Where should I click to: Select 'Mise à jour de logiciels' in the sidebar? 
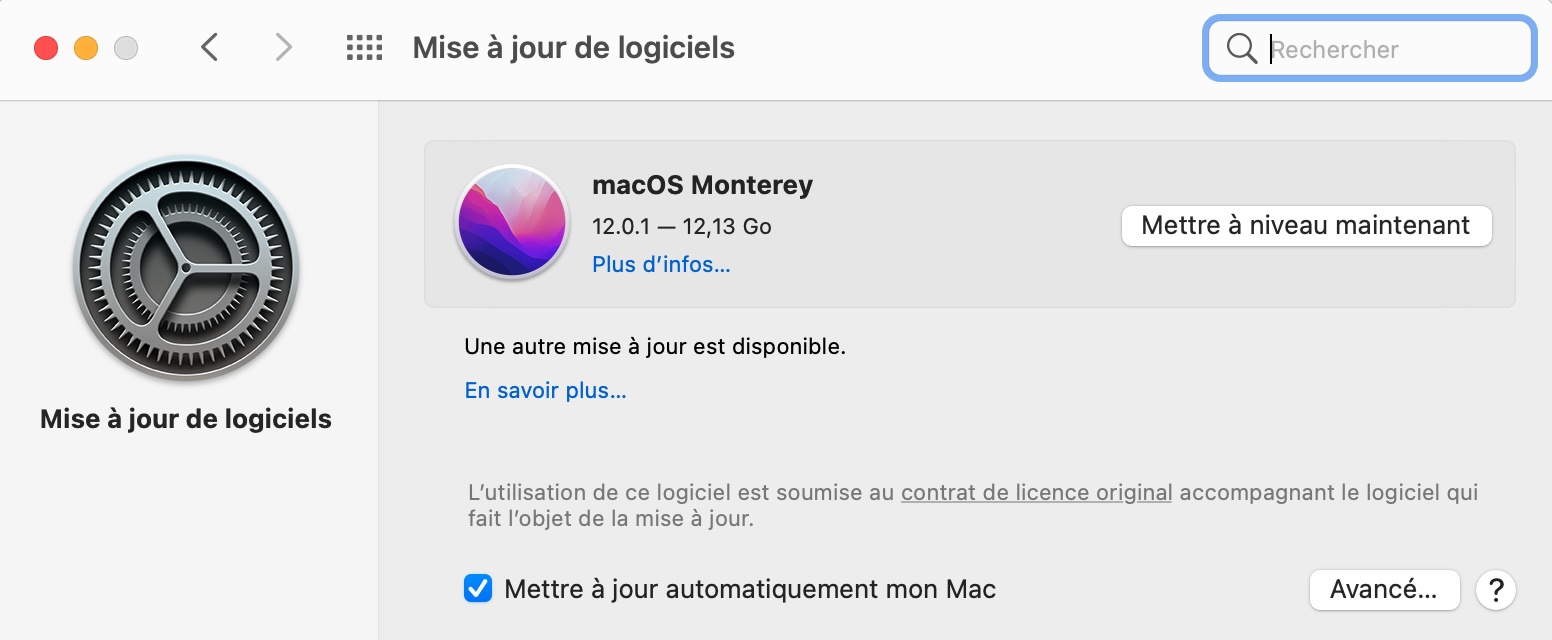(185, 418)
